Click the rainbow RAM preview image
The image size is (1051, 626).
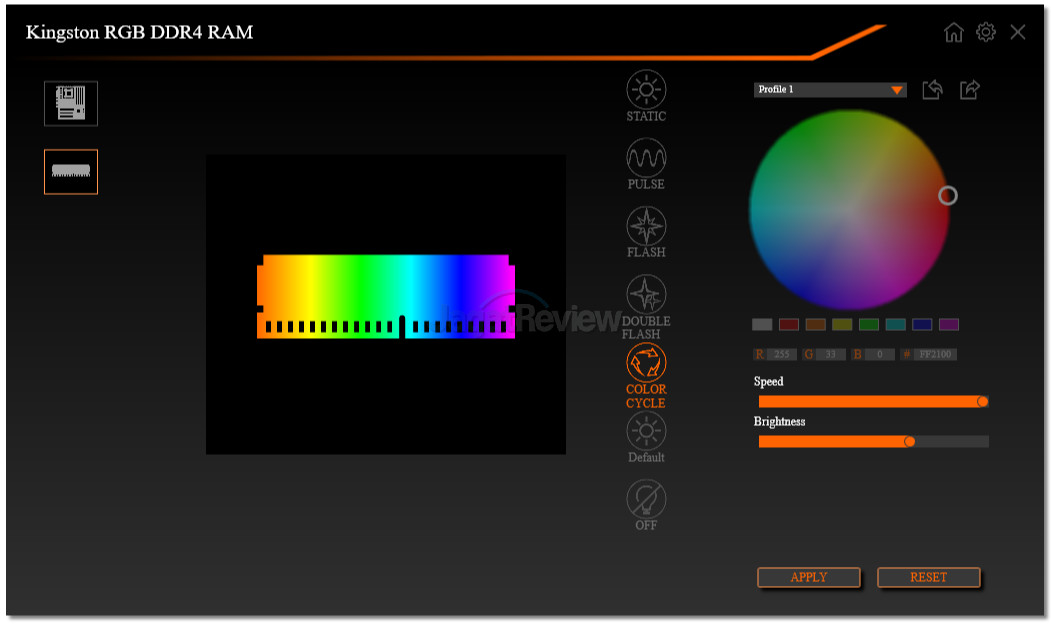coord(386,296)
